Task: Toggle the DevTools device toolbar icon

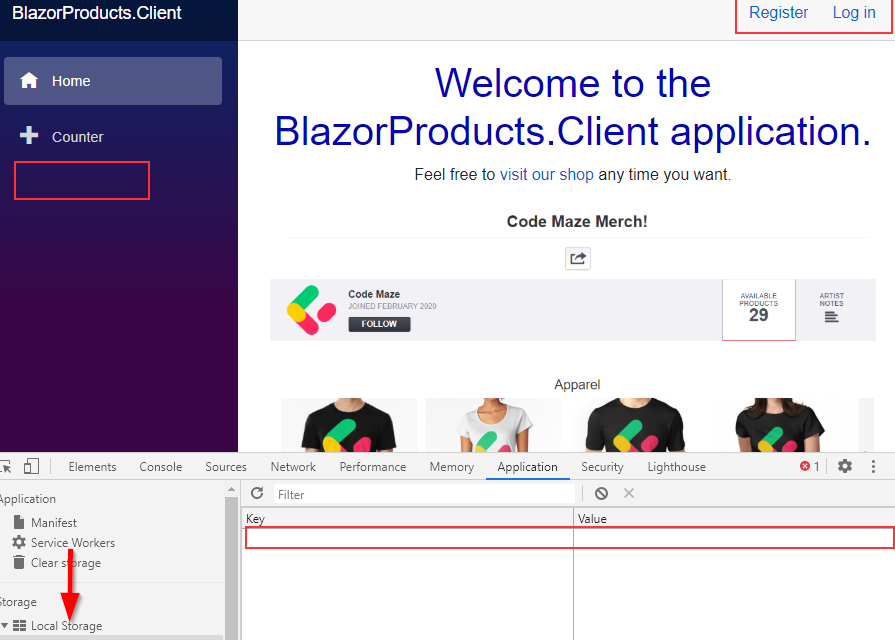Action: [x=31, y=467]
